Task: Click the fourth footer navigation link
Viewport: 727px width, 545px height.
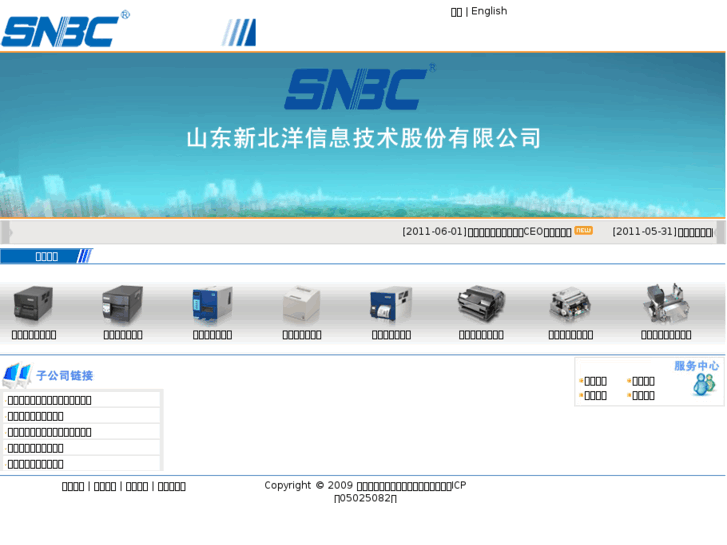Action: [x=172, y=486]
